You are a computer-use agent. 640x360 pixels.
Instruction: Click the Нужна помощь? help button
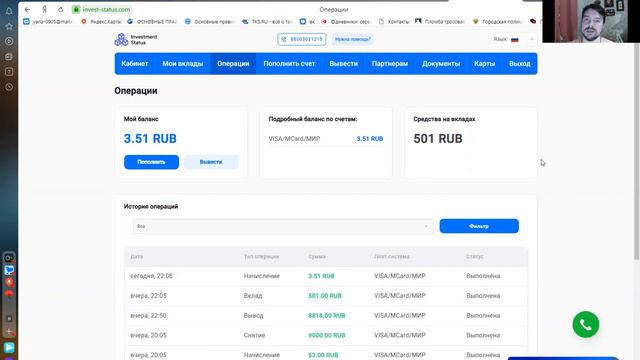[x=353, y=39]
